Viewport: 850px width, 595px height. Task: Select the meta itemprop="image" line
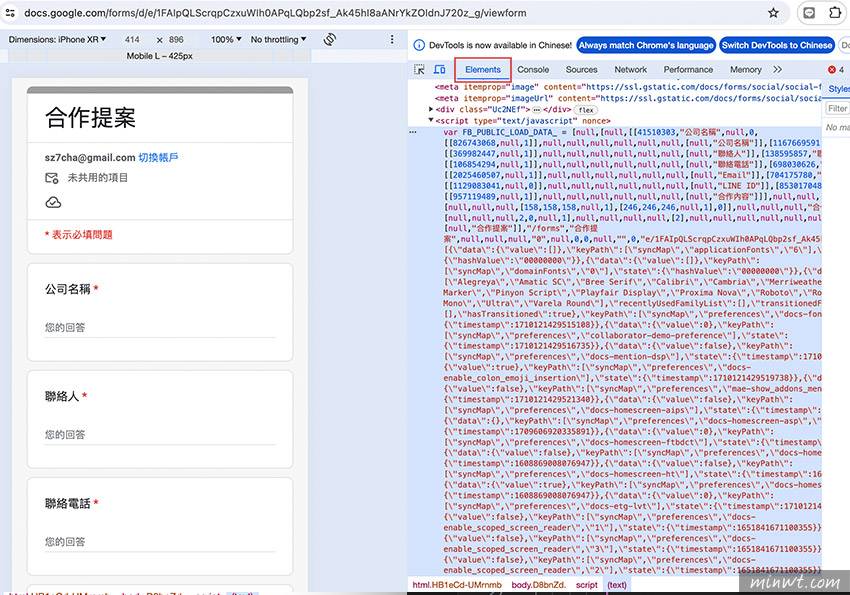coord(628,87)
